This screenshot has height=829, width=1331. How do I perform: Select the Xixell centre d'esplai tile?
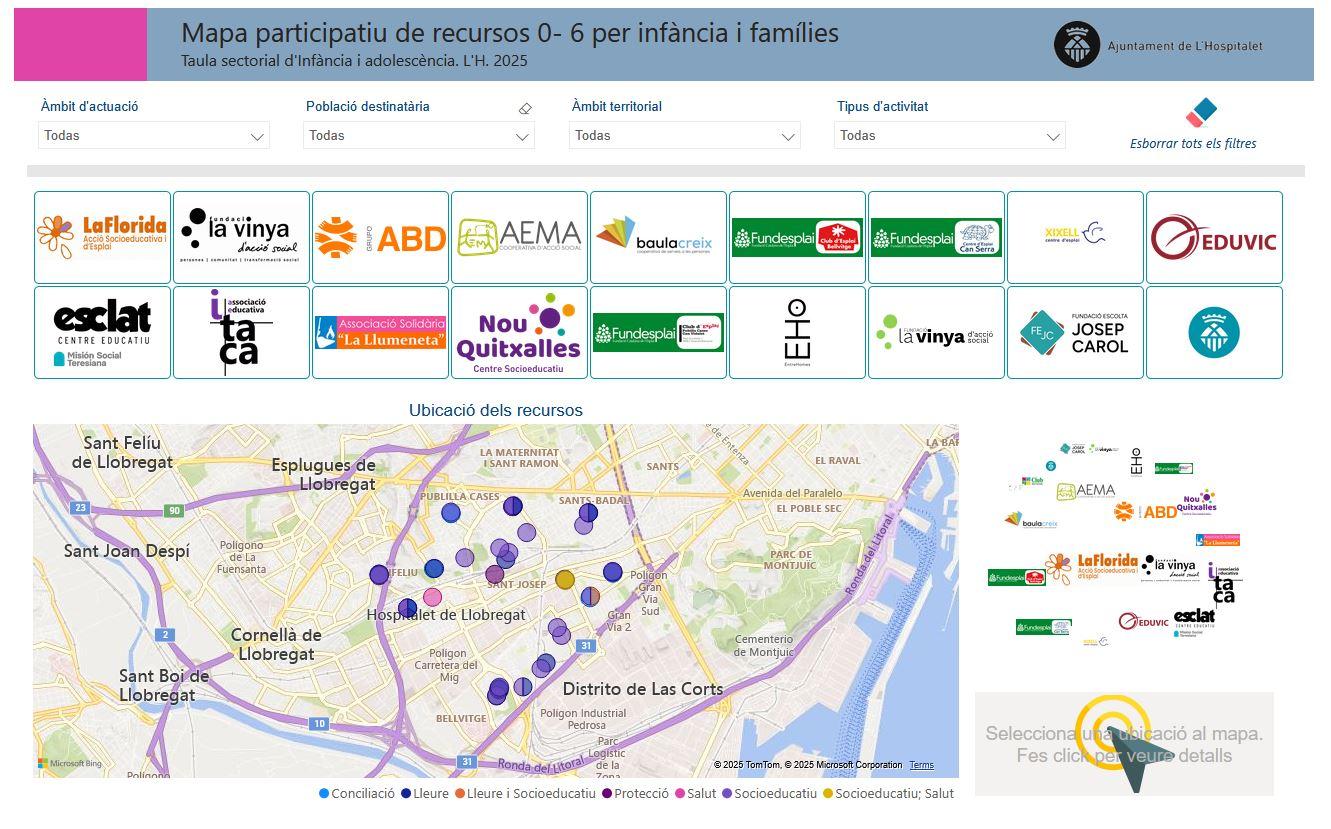coord(1075,237)
